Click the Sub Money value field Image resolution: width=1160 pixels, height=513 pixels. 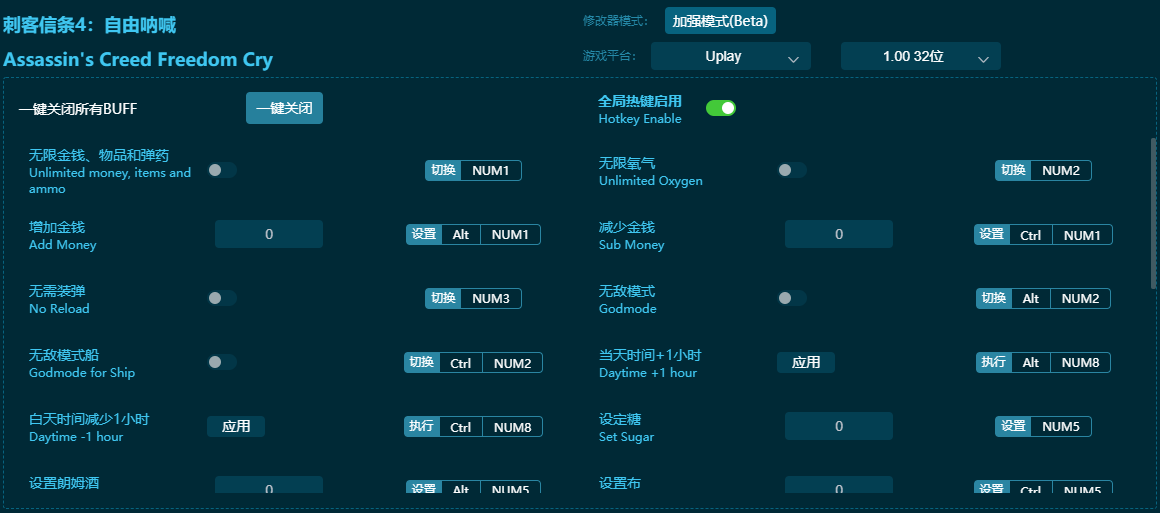click(x=839, y=234)
